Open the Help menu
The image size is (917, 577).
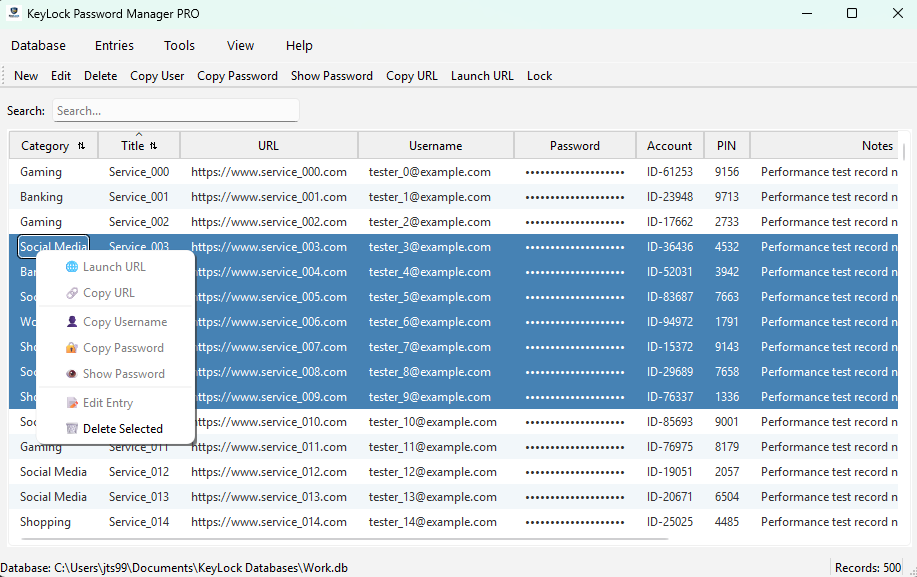[x=299, y=46]
